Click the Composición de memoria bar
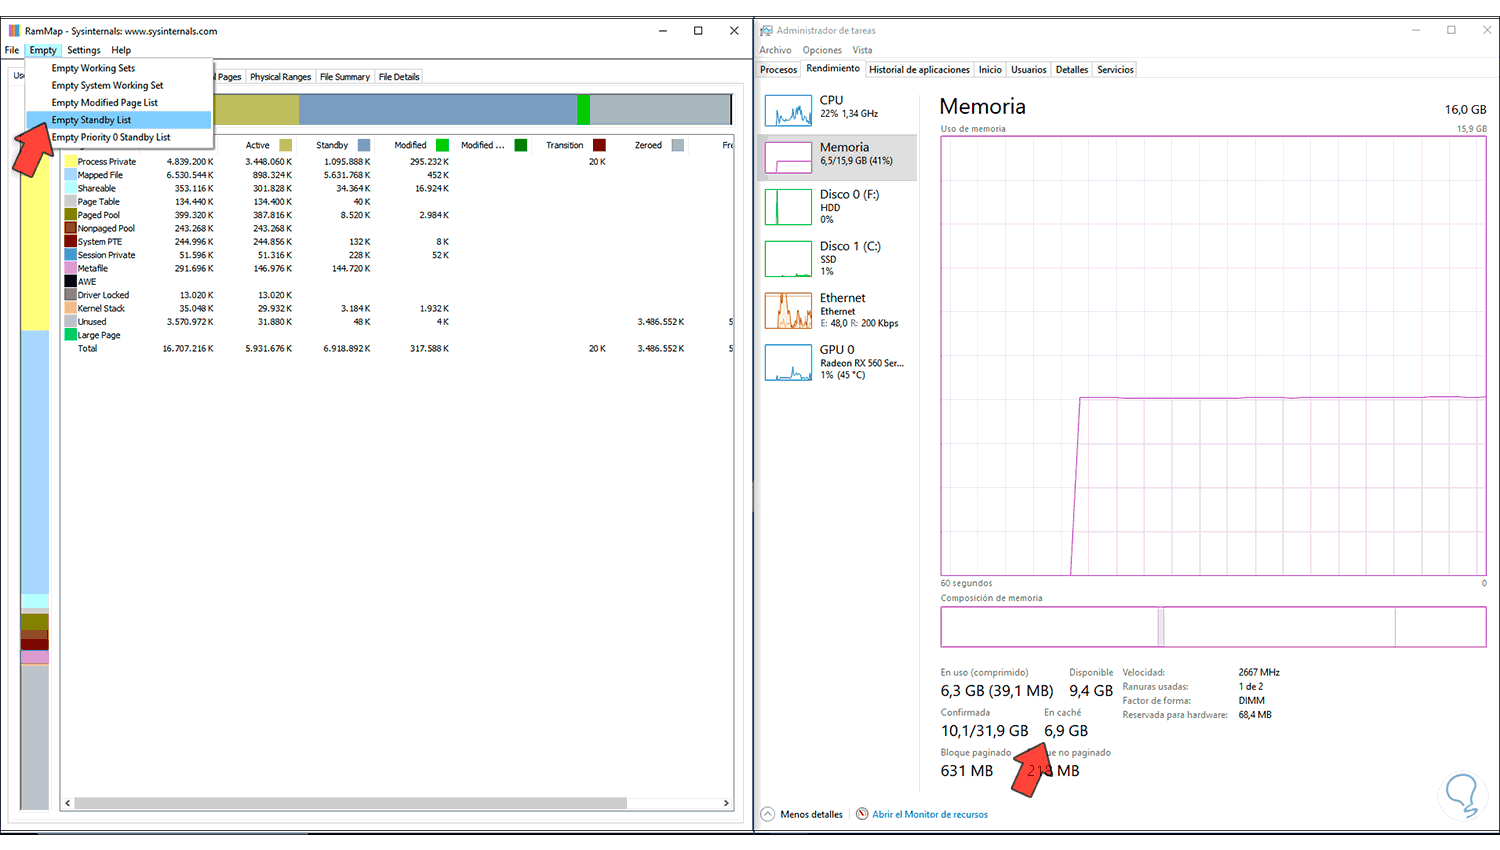1500x850 pixels. (1213, 627)
